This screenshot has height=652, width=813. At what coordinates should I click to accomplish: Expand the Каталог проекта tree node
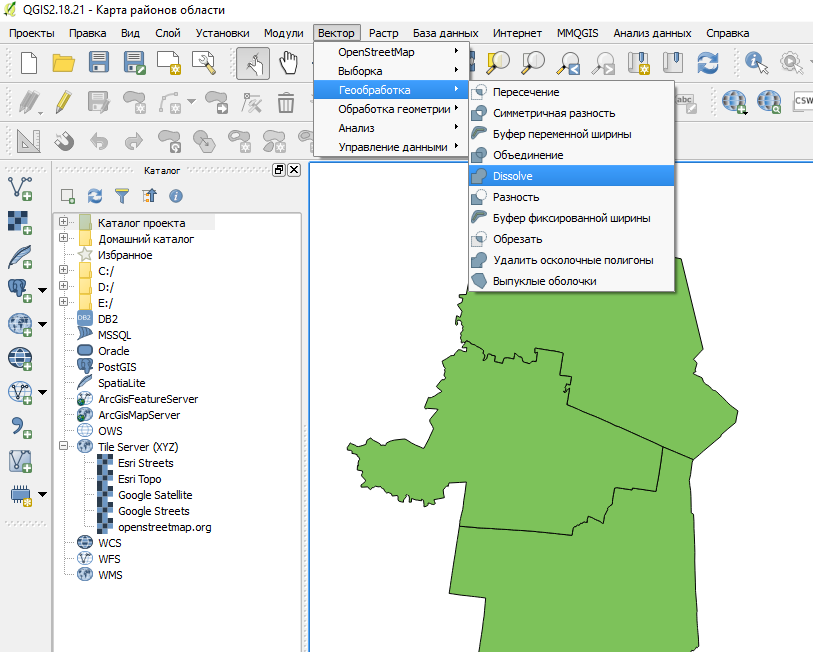[x=64, y=222]
